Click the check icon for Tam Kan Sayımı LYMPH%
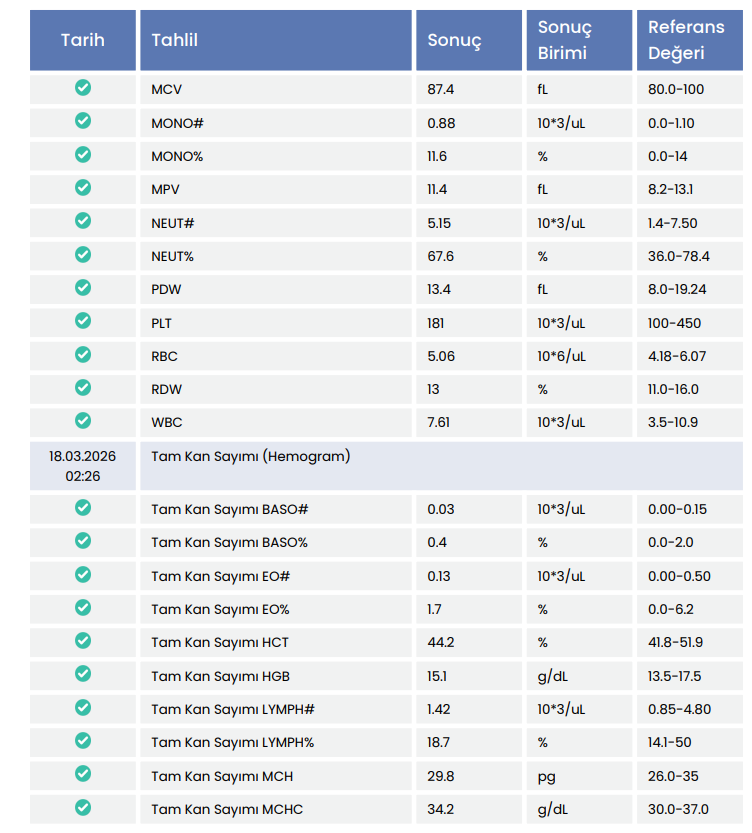The image size is (752, 833). (83, 741)
